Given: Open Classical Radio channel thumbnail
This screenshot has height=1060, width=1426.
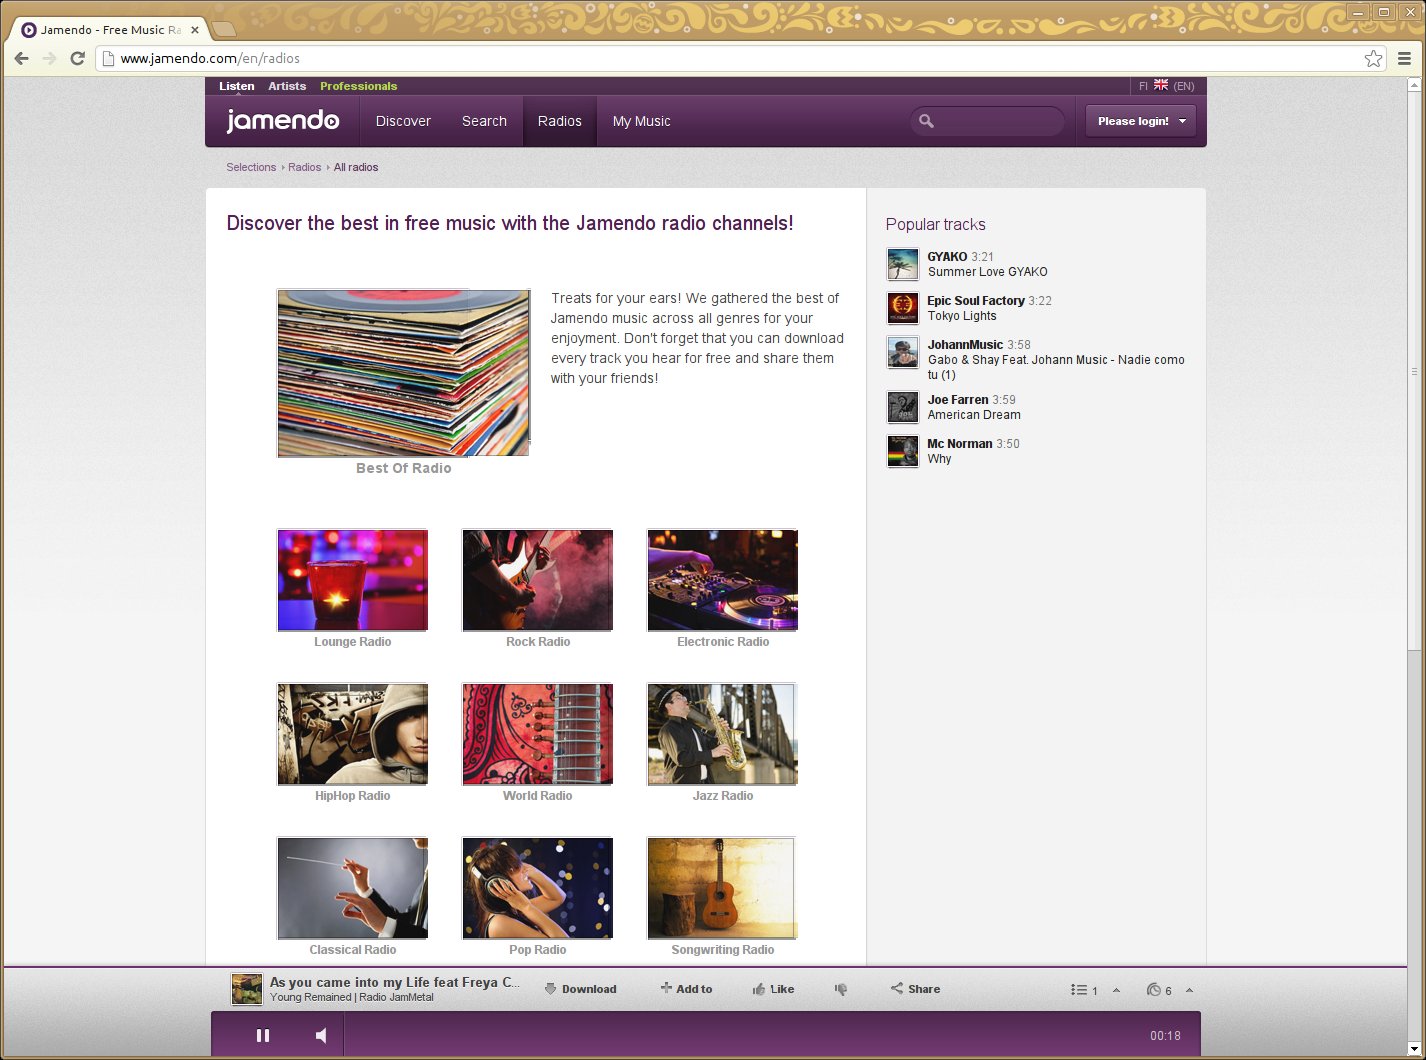Looking at the screenshot, I should click(352, 888).
